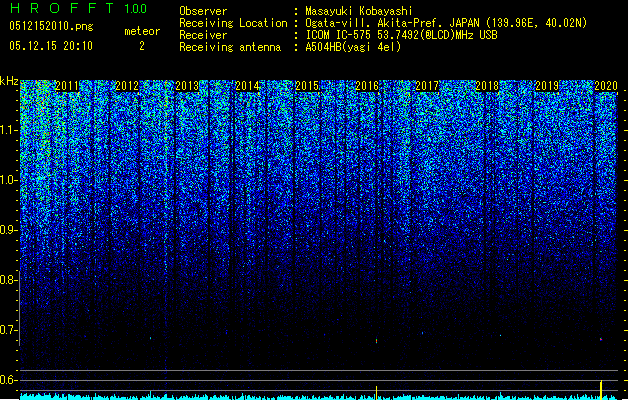
Task: Click the 2014 time marker label
Action: [247, 86]
